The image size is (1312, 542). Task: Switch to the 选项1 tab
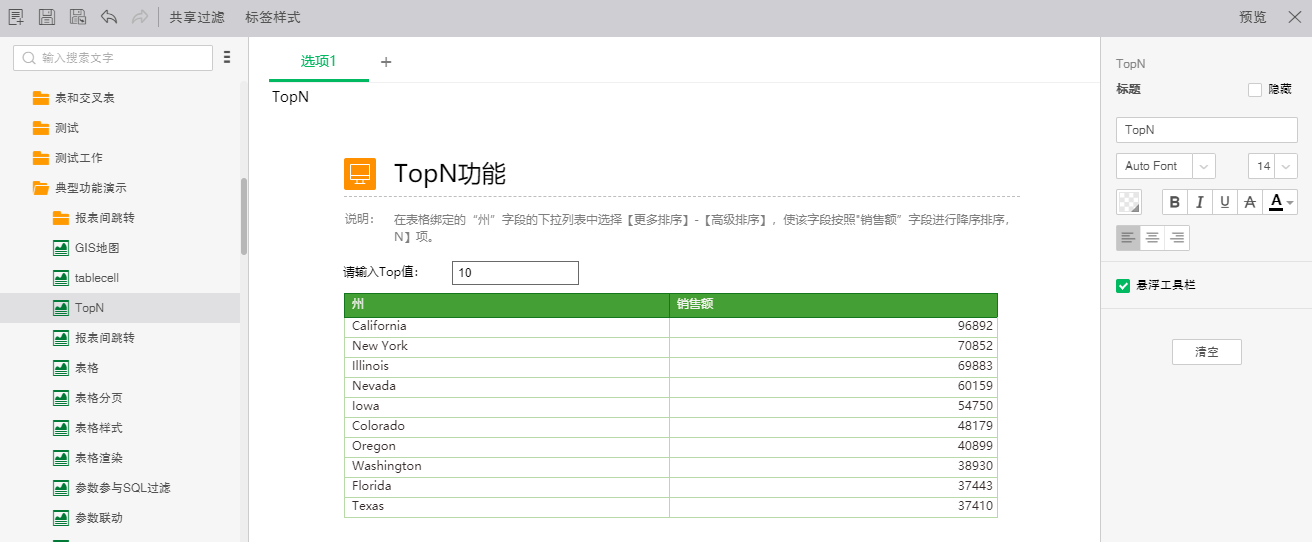(x=318, y=61)
